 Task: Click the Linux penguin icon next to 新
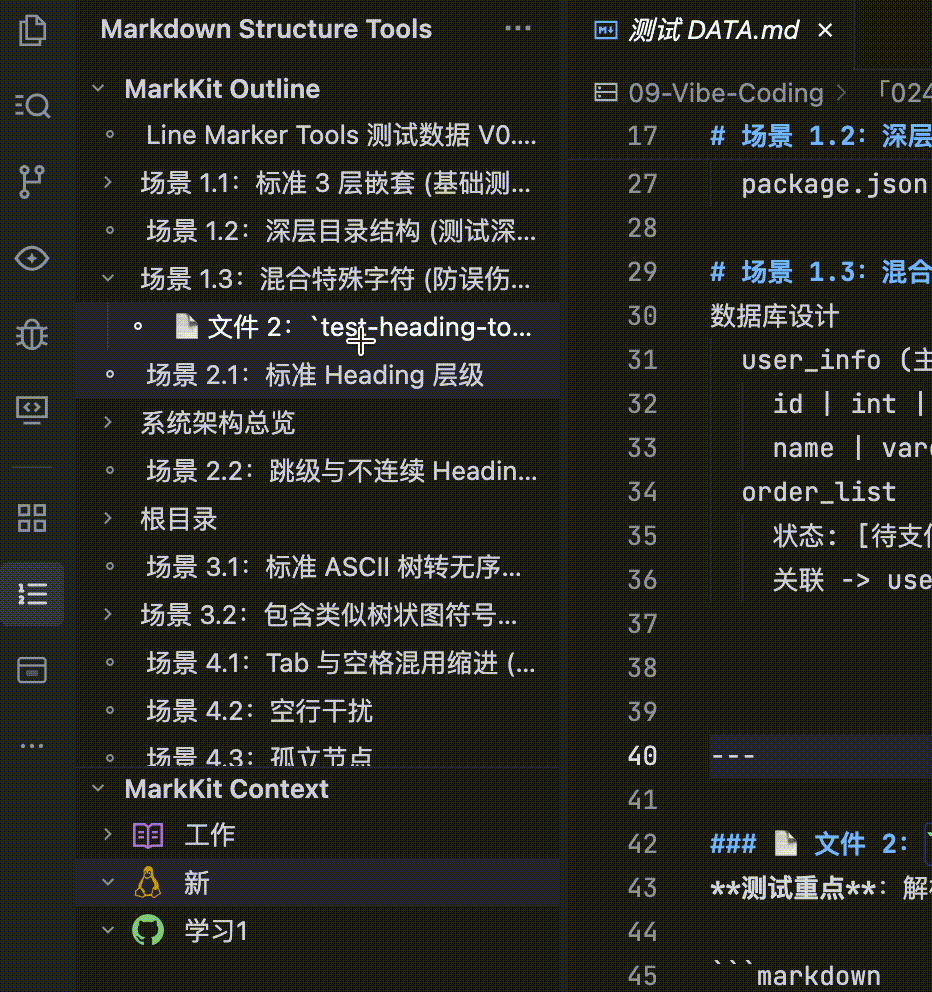pos(148,883)
